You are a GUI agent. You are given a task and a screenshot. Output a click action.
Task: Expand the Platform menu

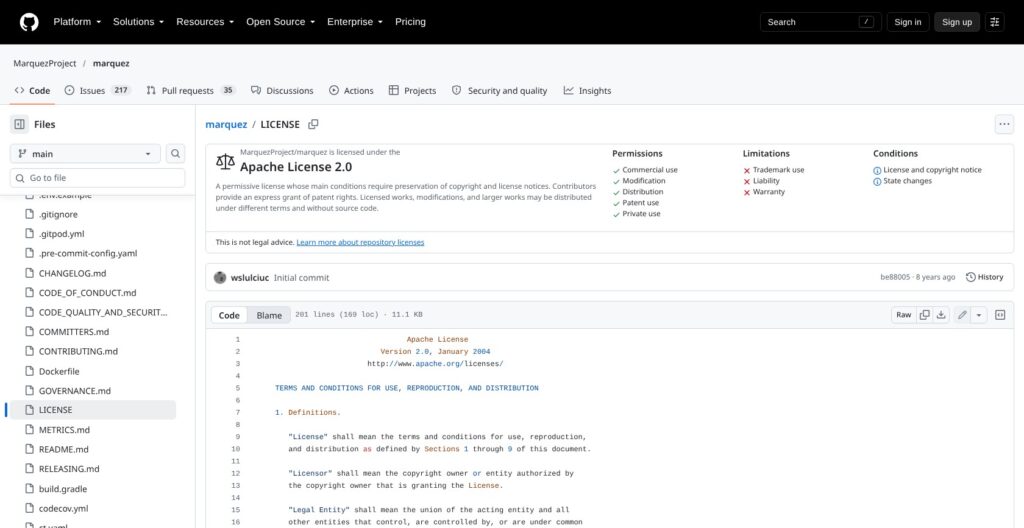77,22
